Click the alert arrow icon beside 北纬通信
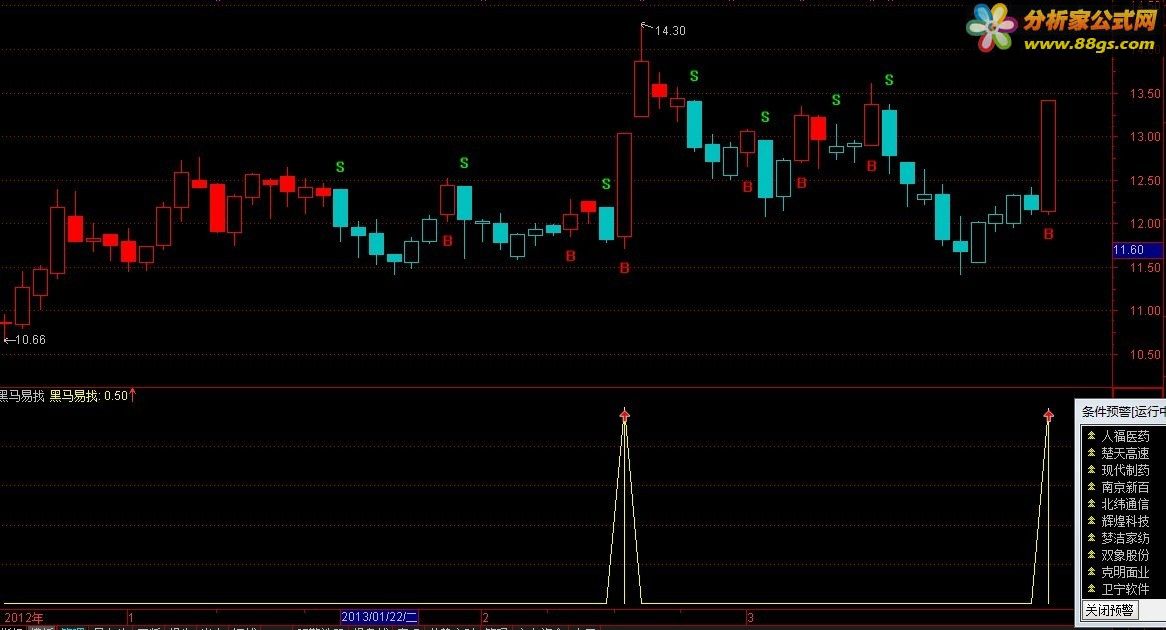 click(x=1091, y=504)
